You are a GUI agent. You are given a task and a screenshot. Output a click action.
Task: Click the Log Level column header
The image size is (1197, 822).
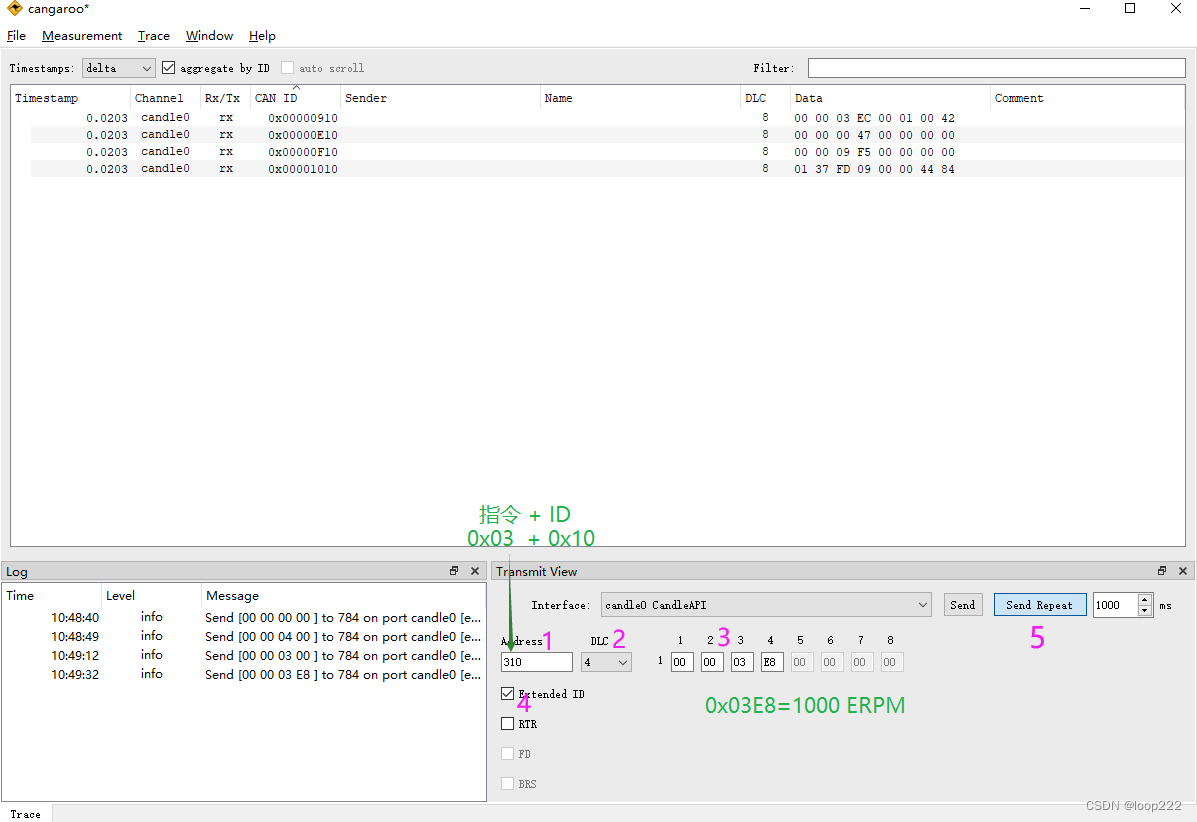(151, 596)
